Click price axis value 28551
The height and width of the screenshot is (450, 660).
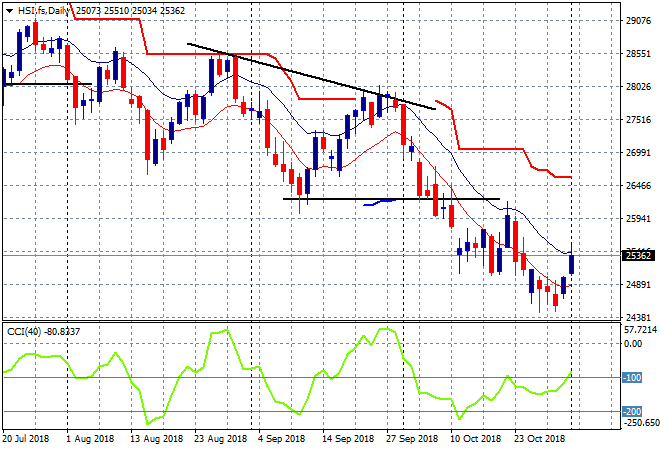[x=638, y=54]
